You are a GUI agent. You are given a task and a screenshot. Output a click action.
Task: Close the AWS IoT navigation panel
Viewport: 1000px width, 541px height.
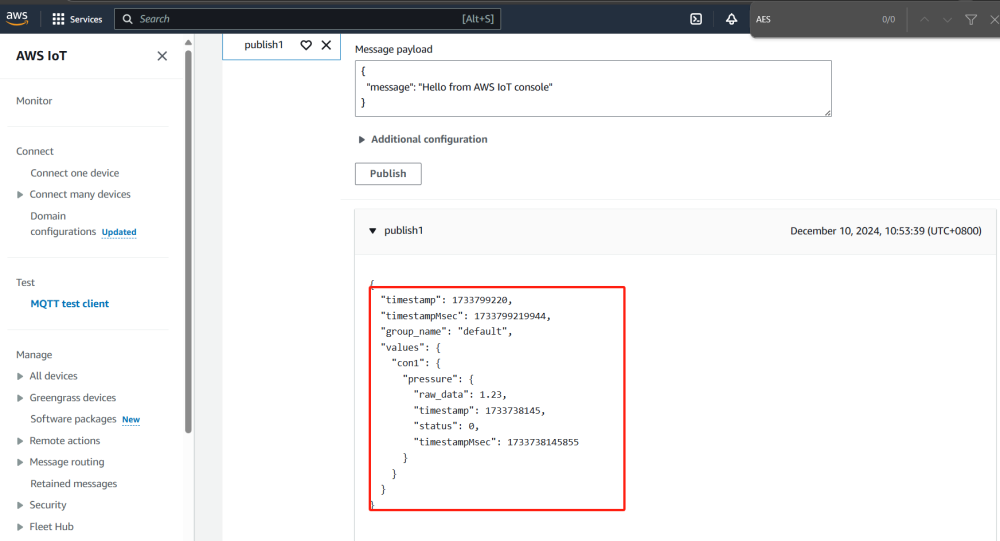pos(162,56)
